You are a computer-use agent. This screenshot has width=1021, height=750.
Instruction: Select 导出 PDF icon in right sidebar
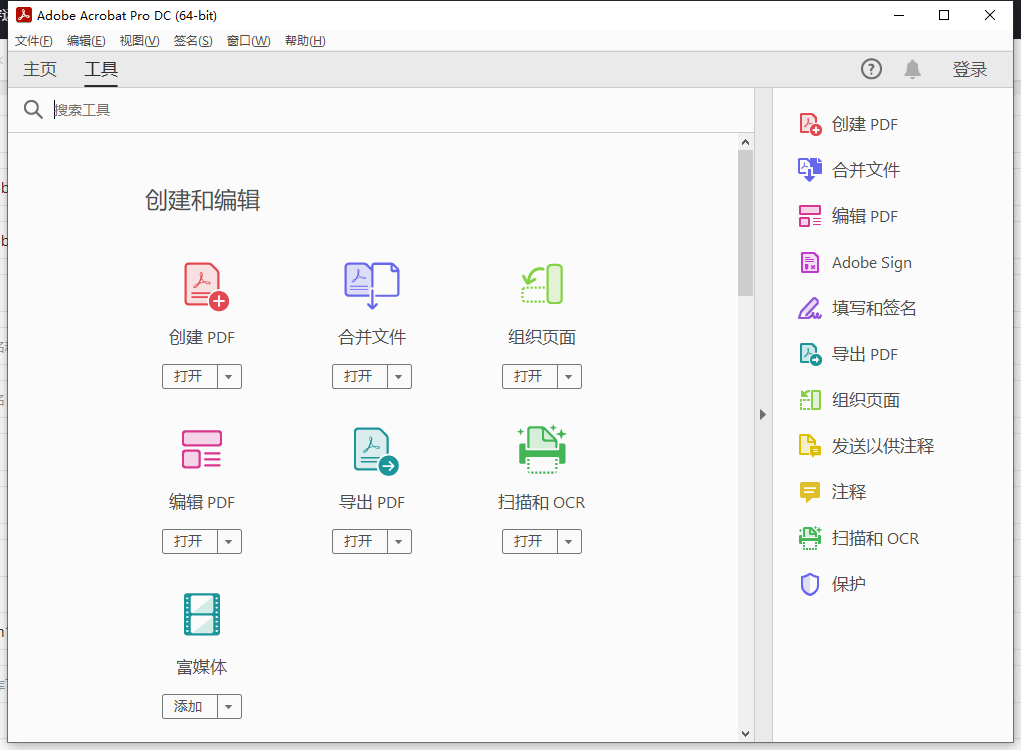pyautogui.click(x=810, y=354)
